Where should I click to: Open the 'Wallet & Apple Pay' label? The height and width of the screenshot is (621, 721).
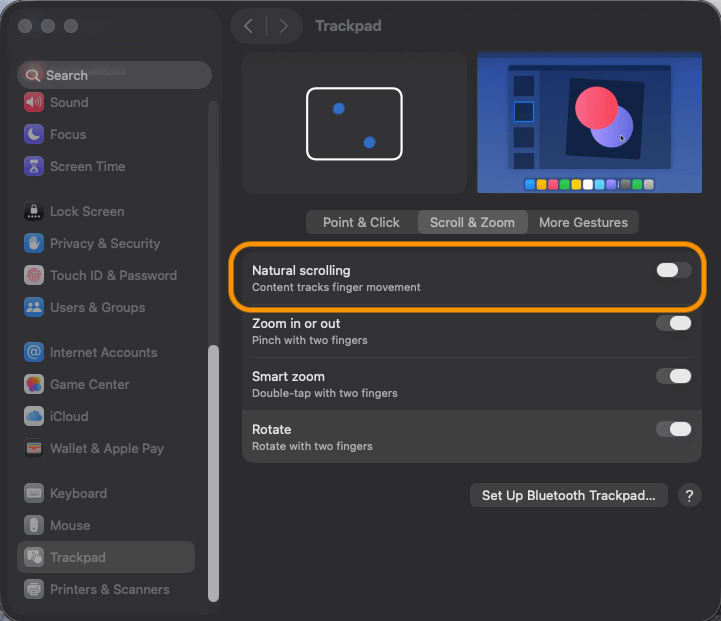pyautogui.click(x=107, y=448)
